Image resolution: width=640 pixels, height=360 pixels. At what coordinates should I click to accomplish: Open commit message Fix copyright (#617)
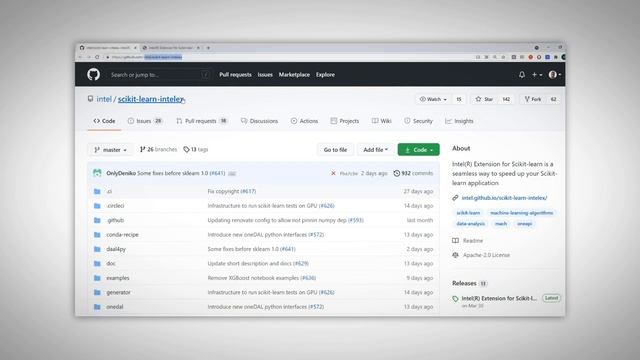231,191
